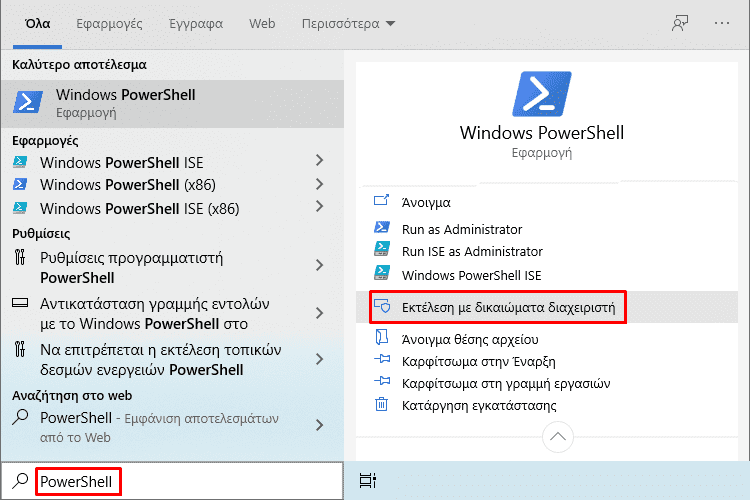Choose Άνοιγμα θέσης αρχείου option
750x500 pixels.
470,339
